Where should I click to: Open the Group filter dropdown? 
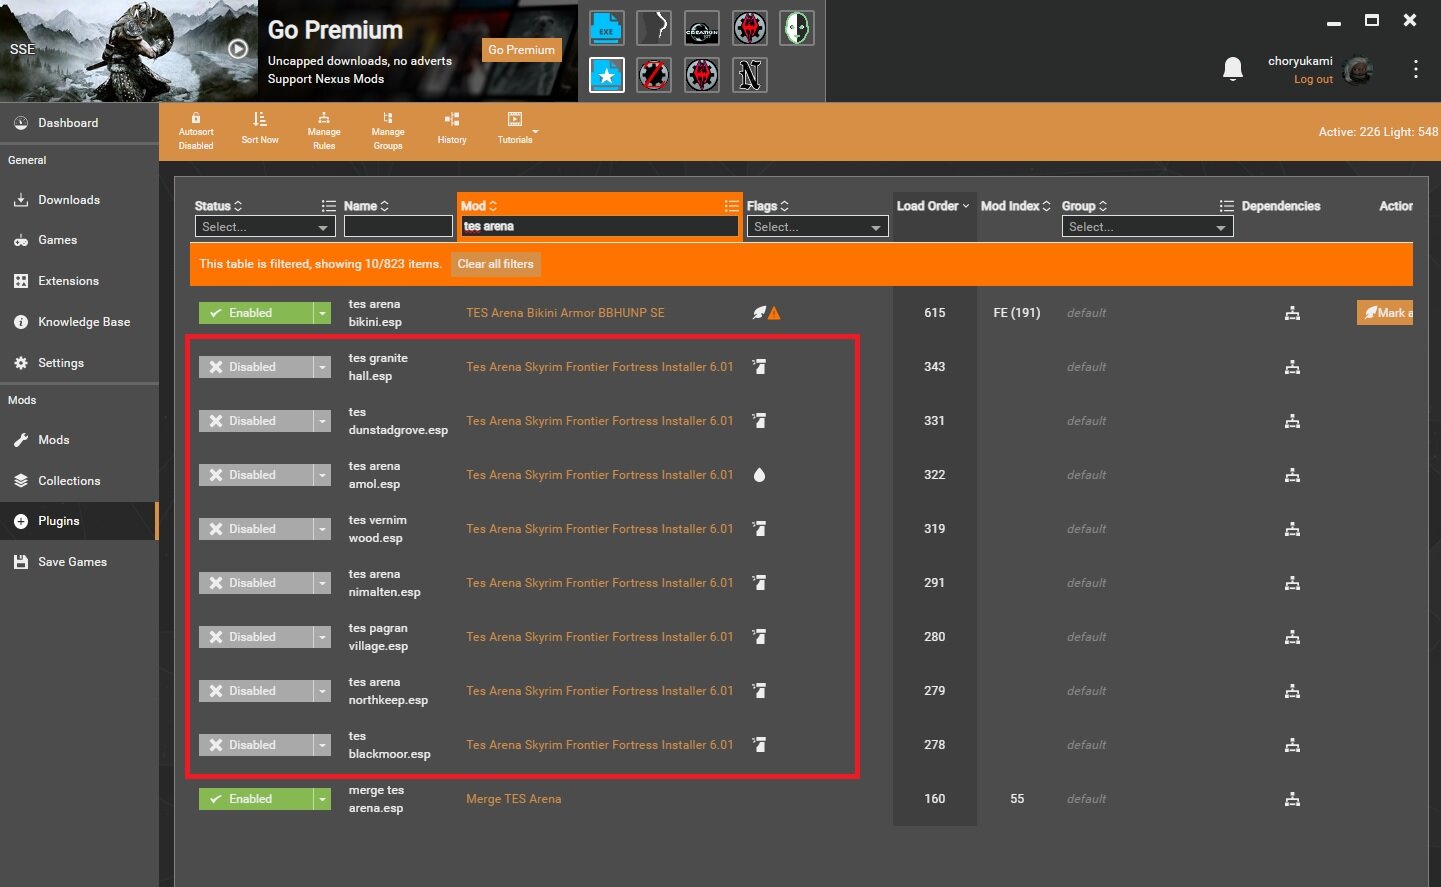[1147, 227]
